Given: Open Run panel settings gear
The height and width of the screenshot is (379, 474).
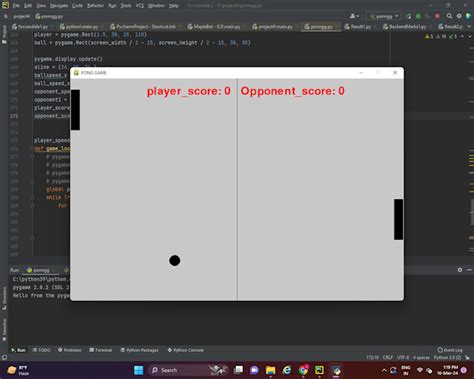Looking at the screenshot, I should coord(460,270).
